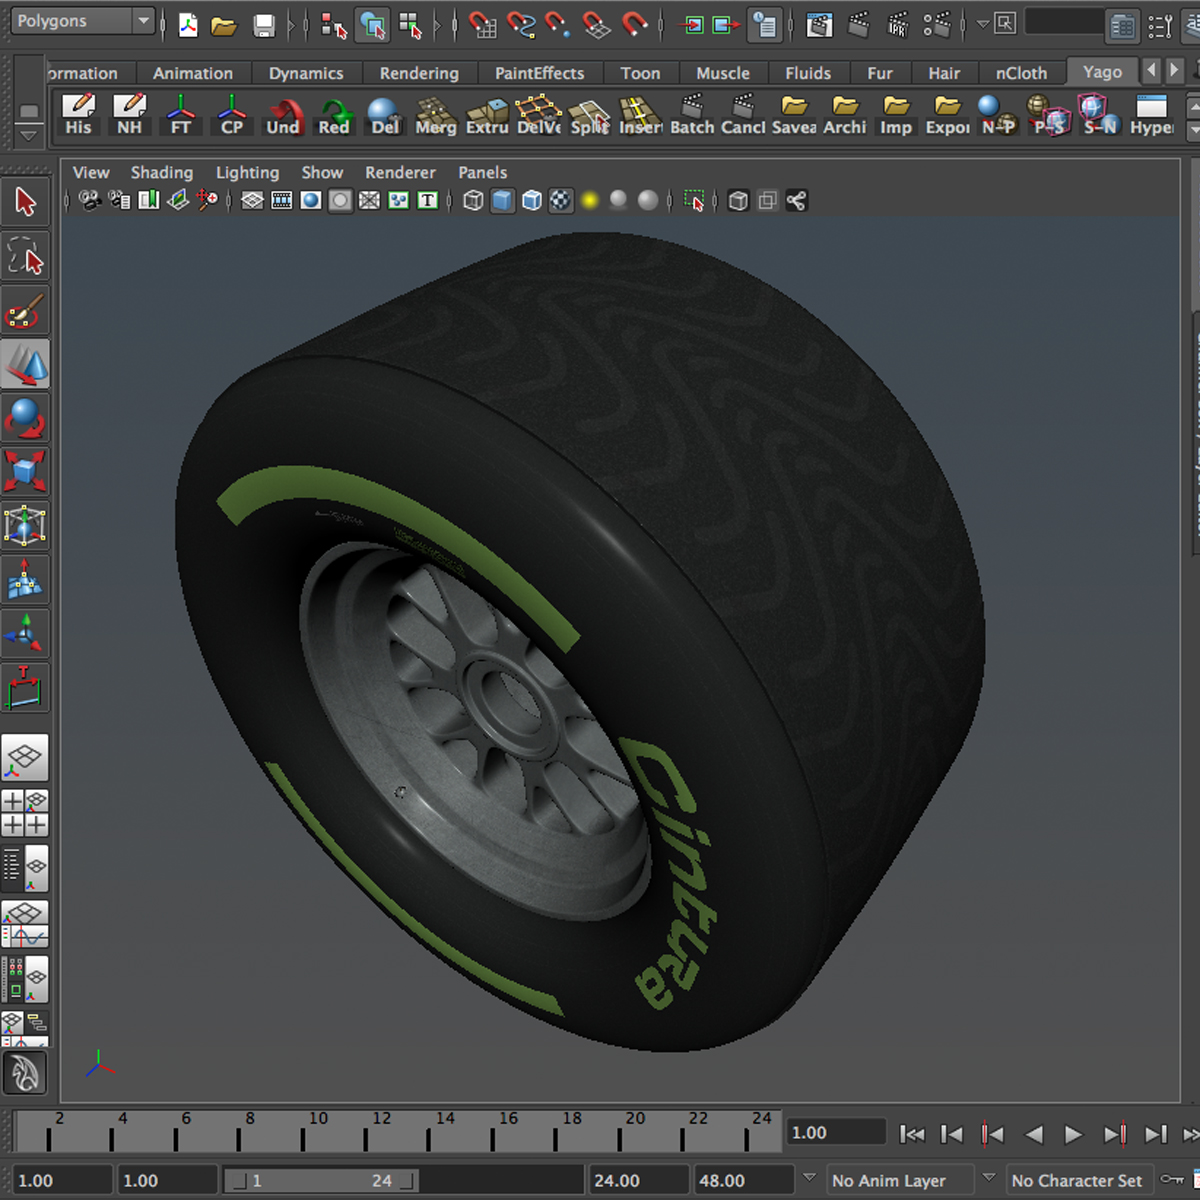
Task: Select by object type mode icon
Action: click(372, 25)
